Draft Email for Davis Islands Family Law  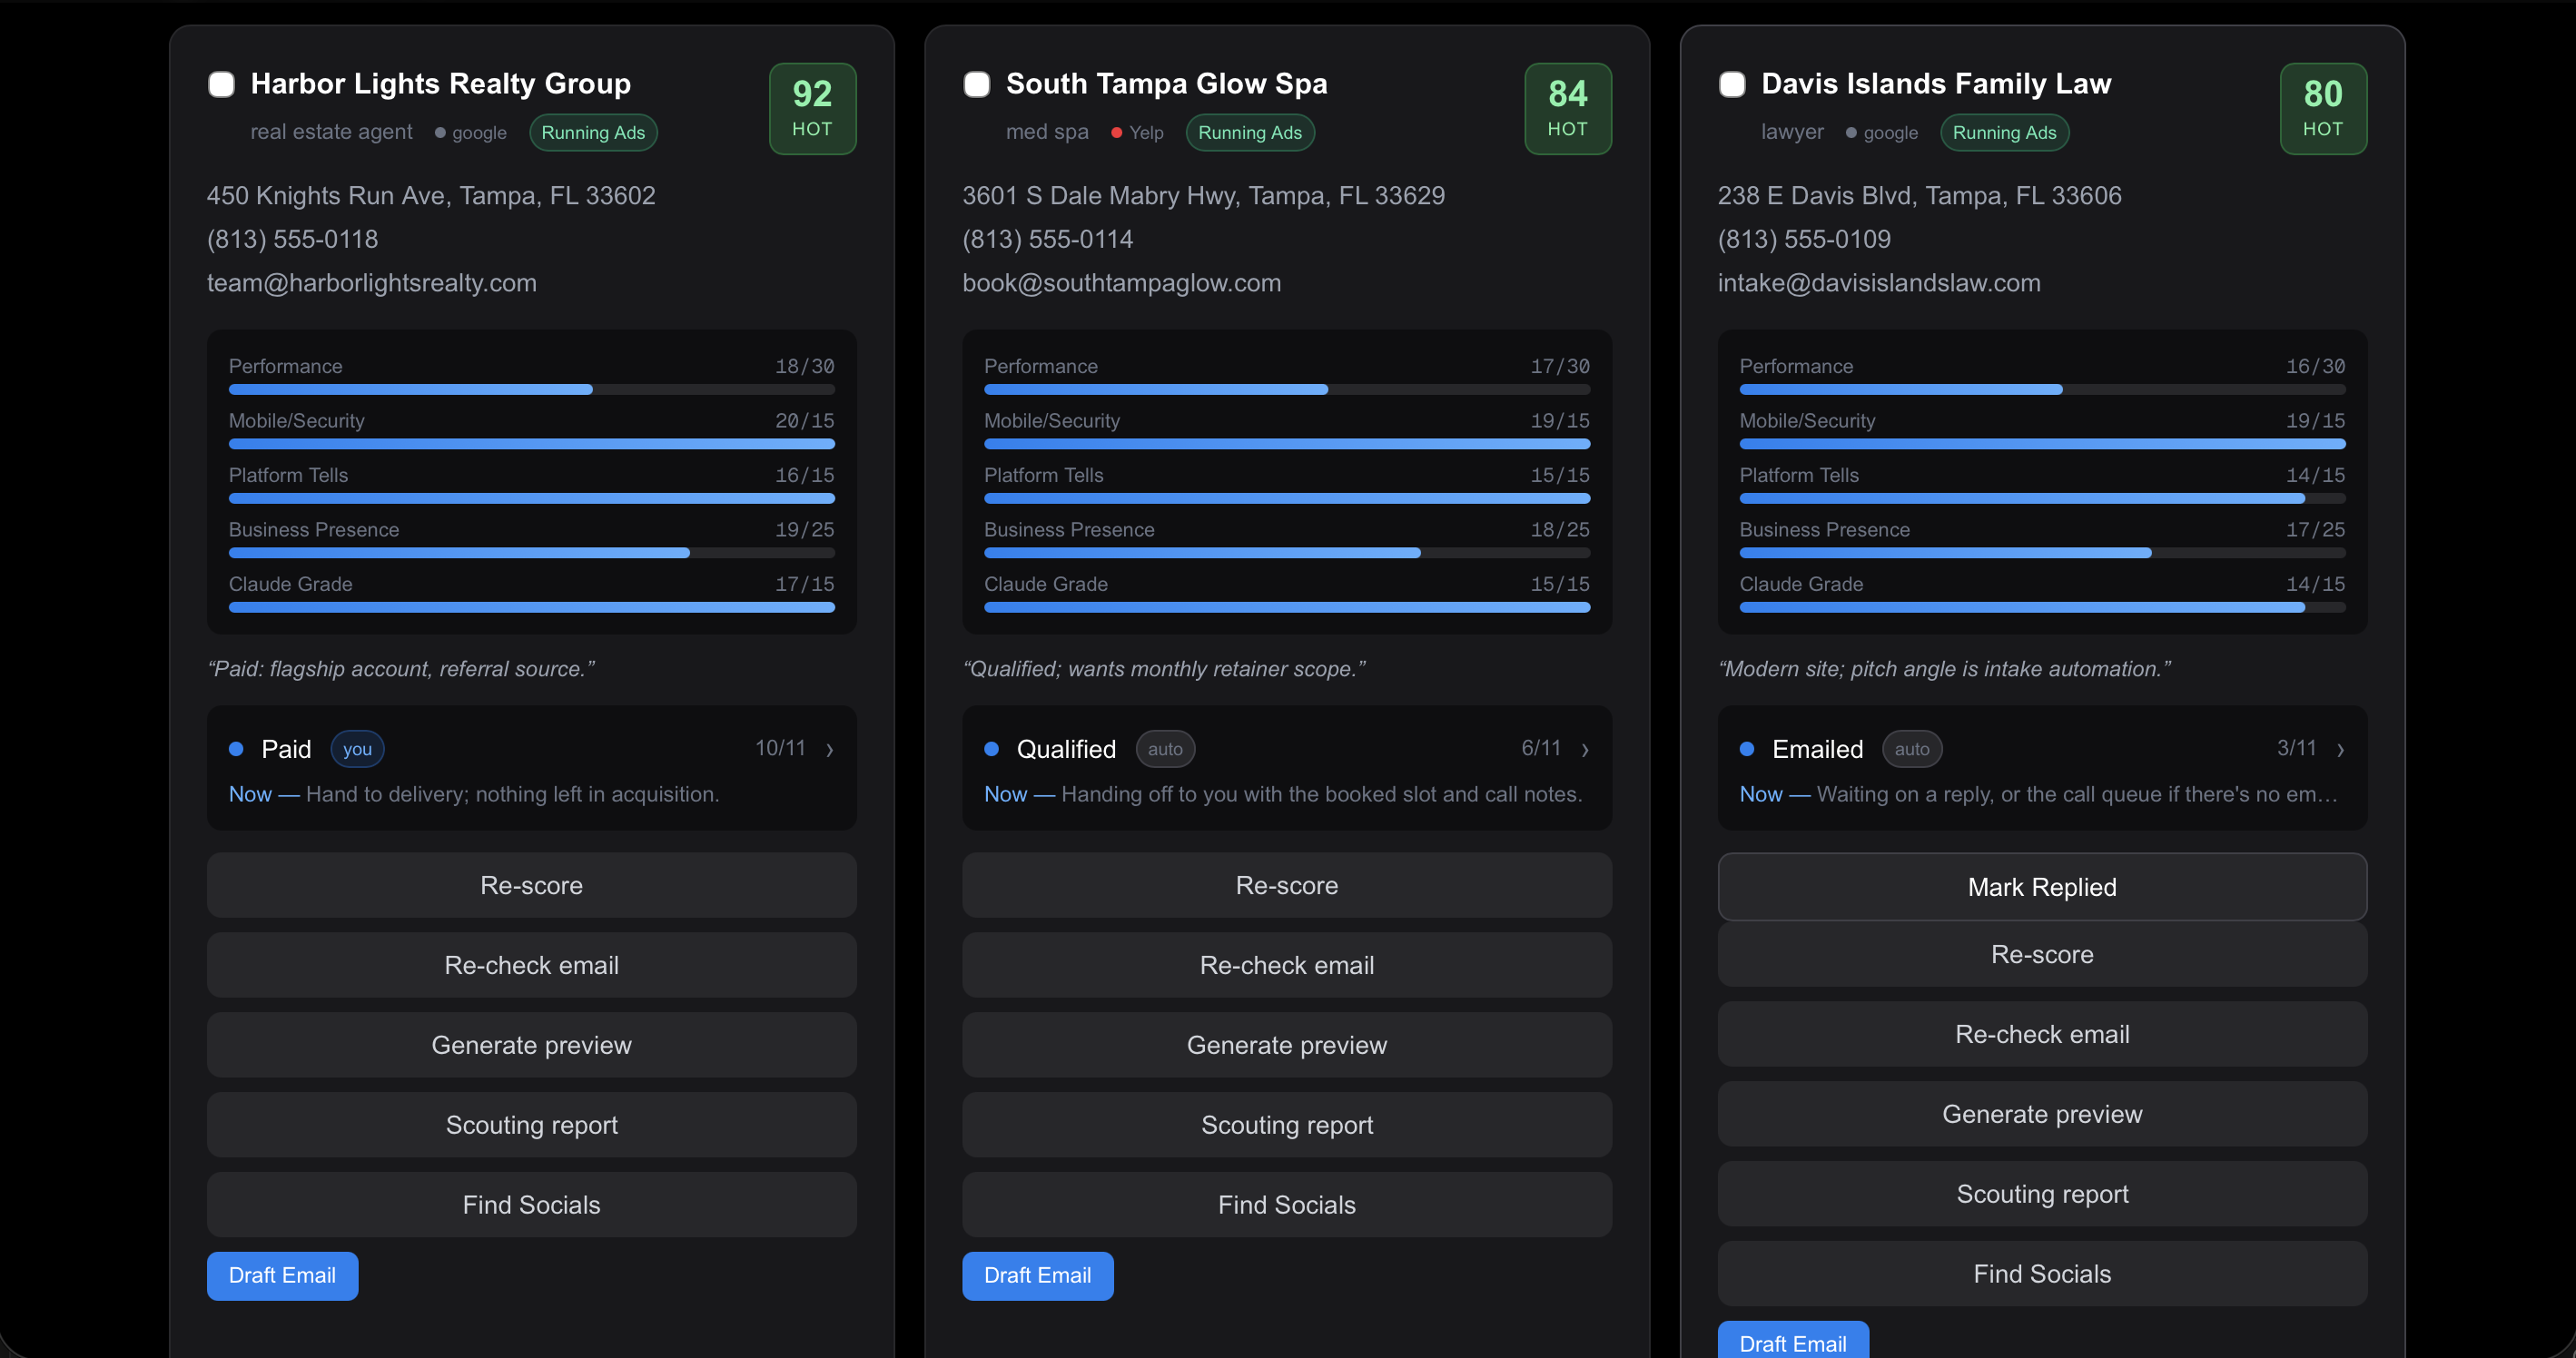coord(1793,1341)
